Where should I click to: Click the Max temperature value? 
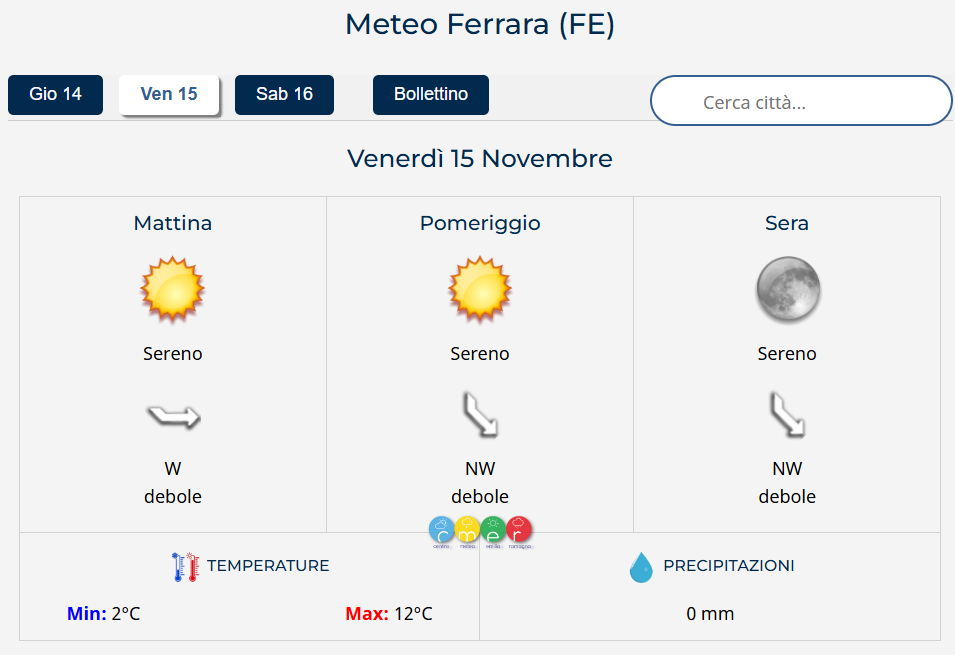(x=411, y=613)
